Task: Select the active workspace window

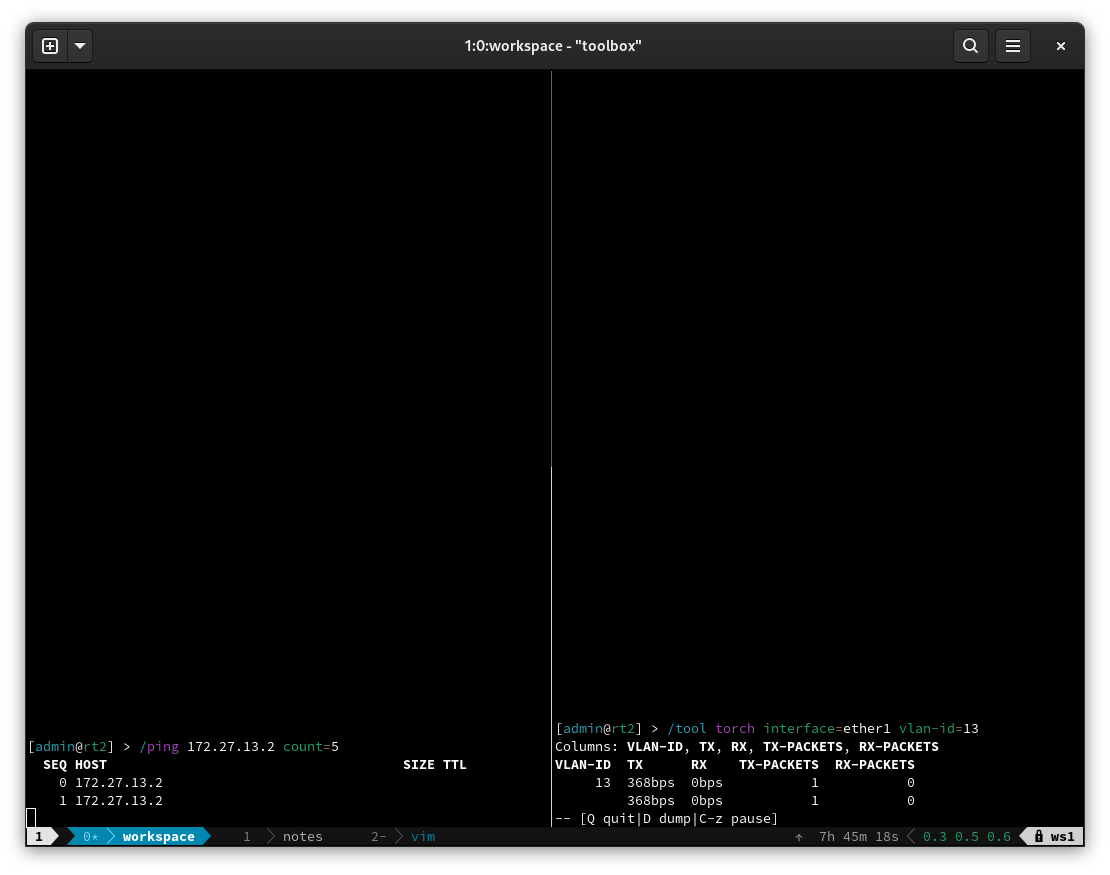Action: click(x=158, y=836)
